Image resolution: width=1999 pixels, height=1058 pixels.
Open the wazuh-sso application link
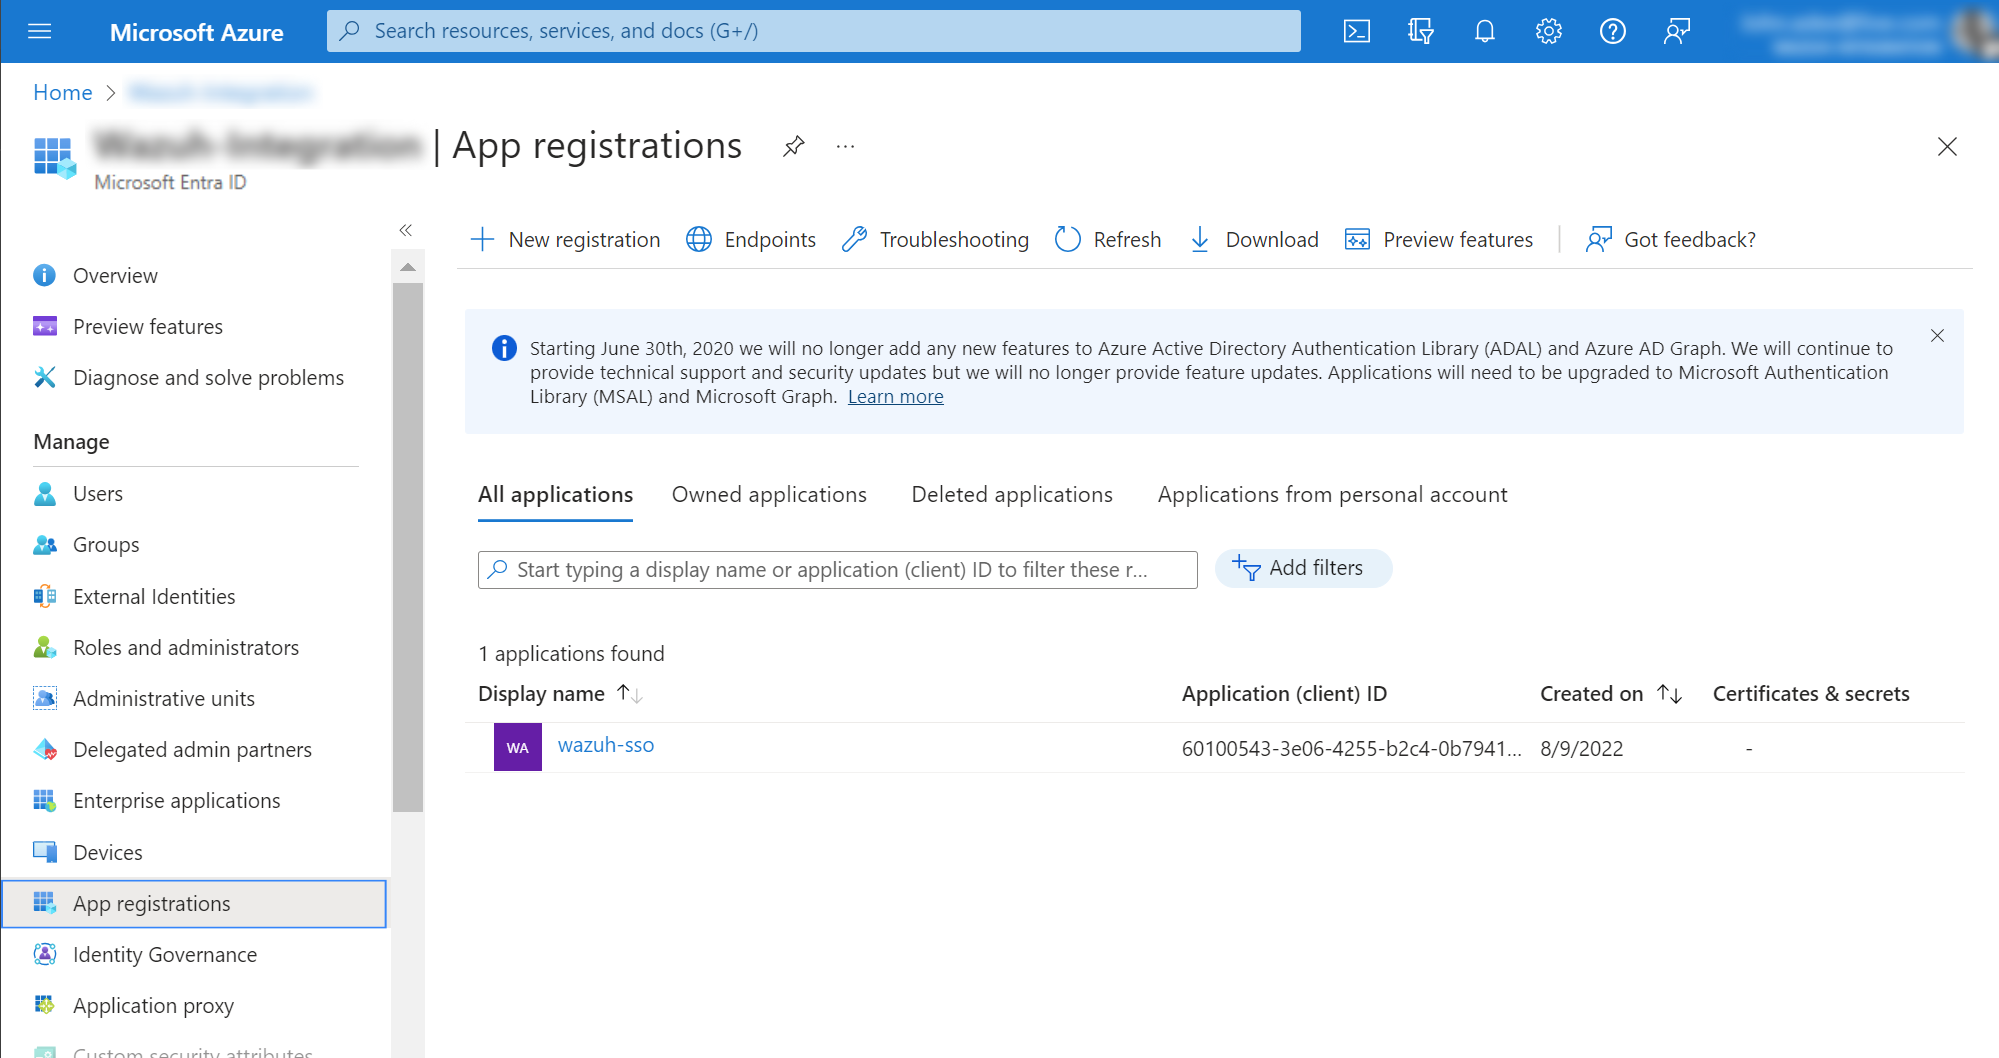(605, 745)
